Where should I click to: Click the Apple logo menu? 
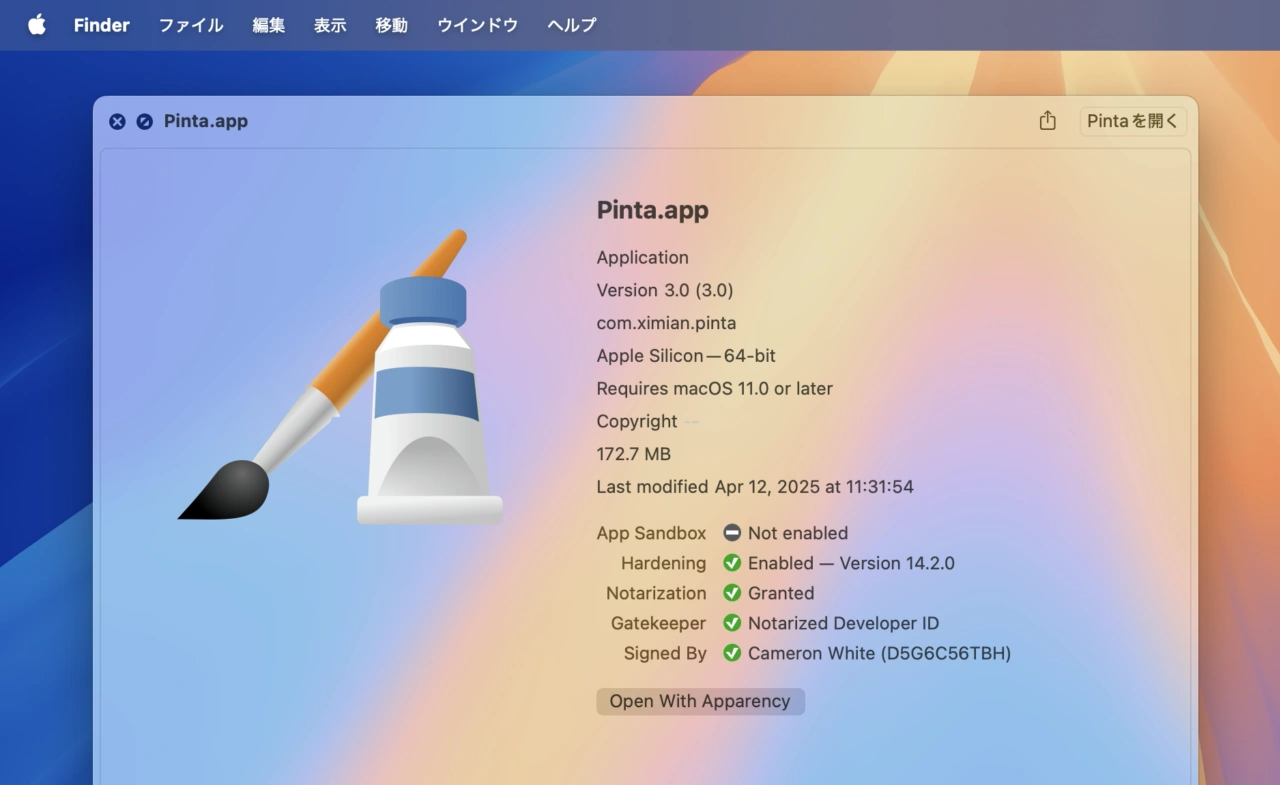pyautogui.click(x=37, y=25)
